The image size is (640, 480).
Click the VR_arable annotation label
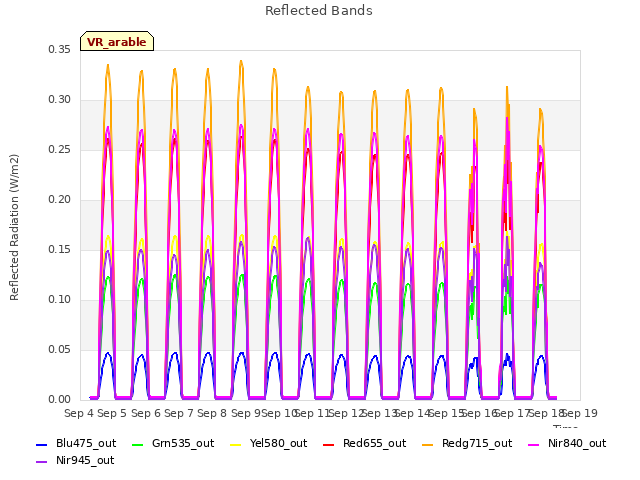[117, 41]
